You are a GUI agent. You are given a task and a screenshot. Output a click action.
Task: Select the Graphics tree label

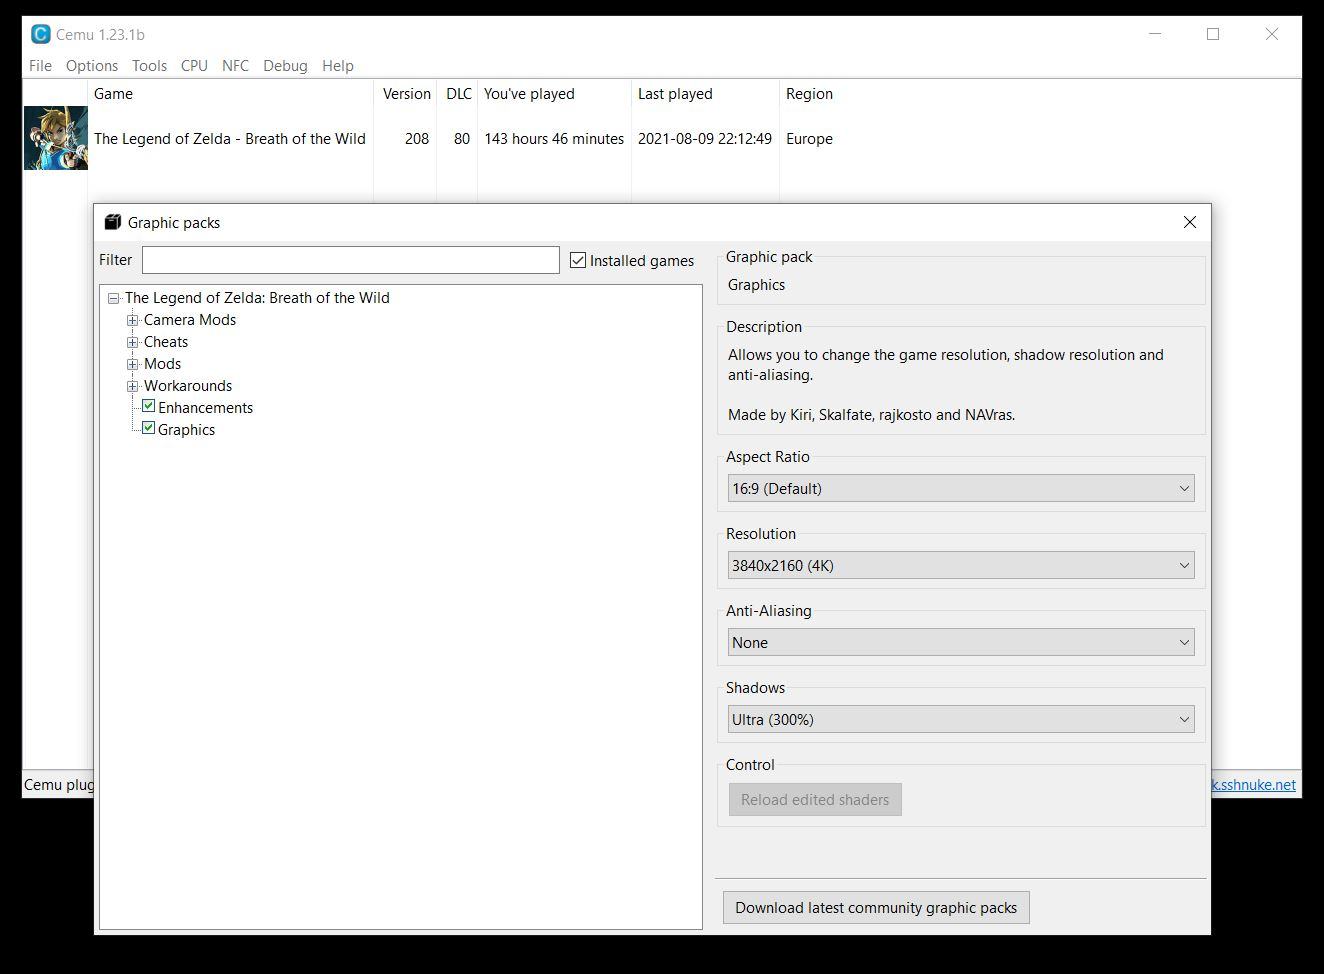(186, 430)
